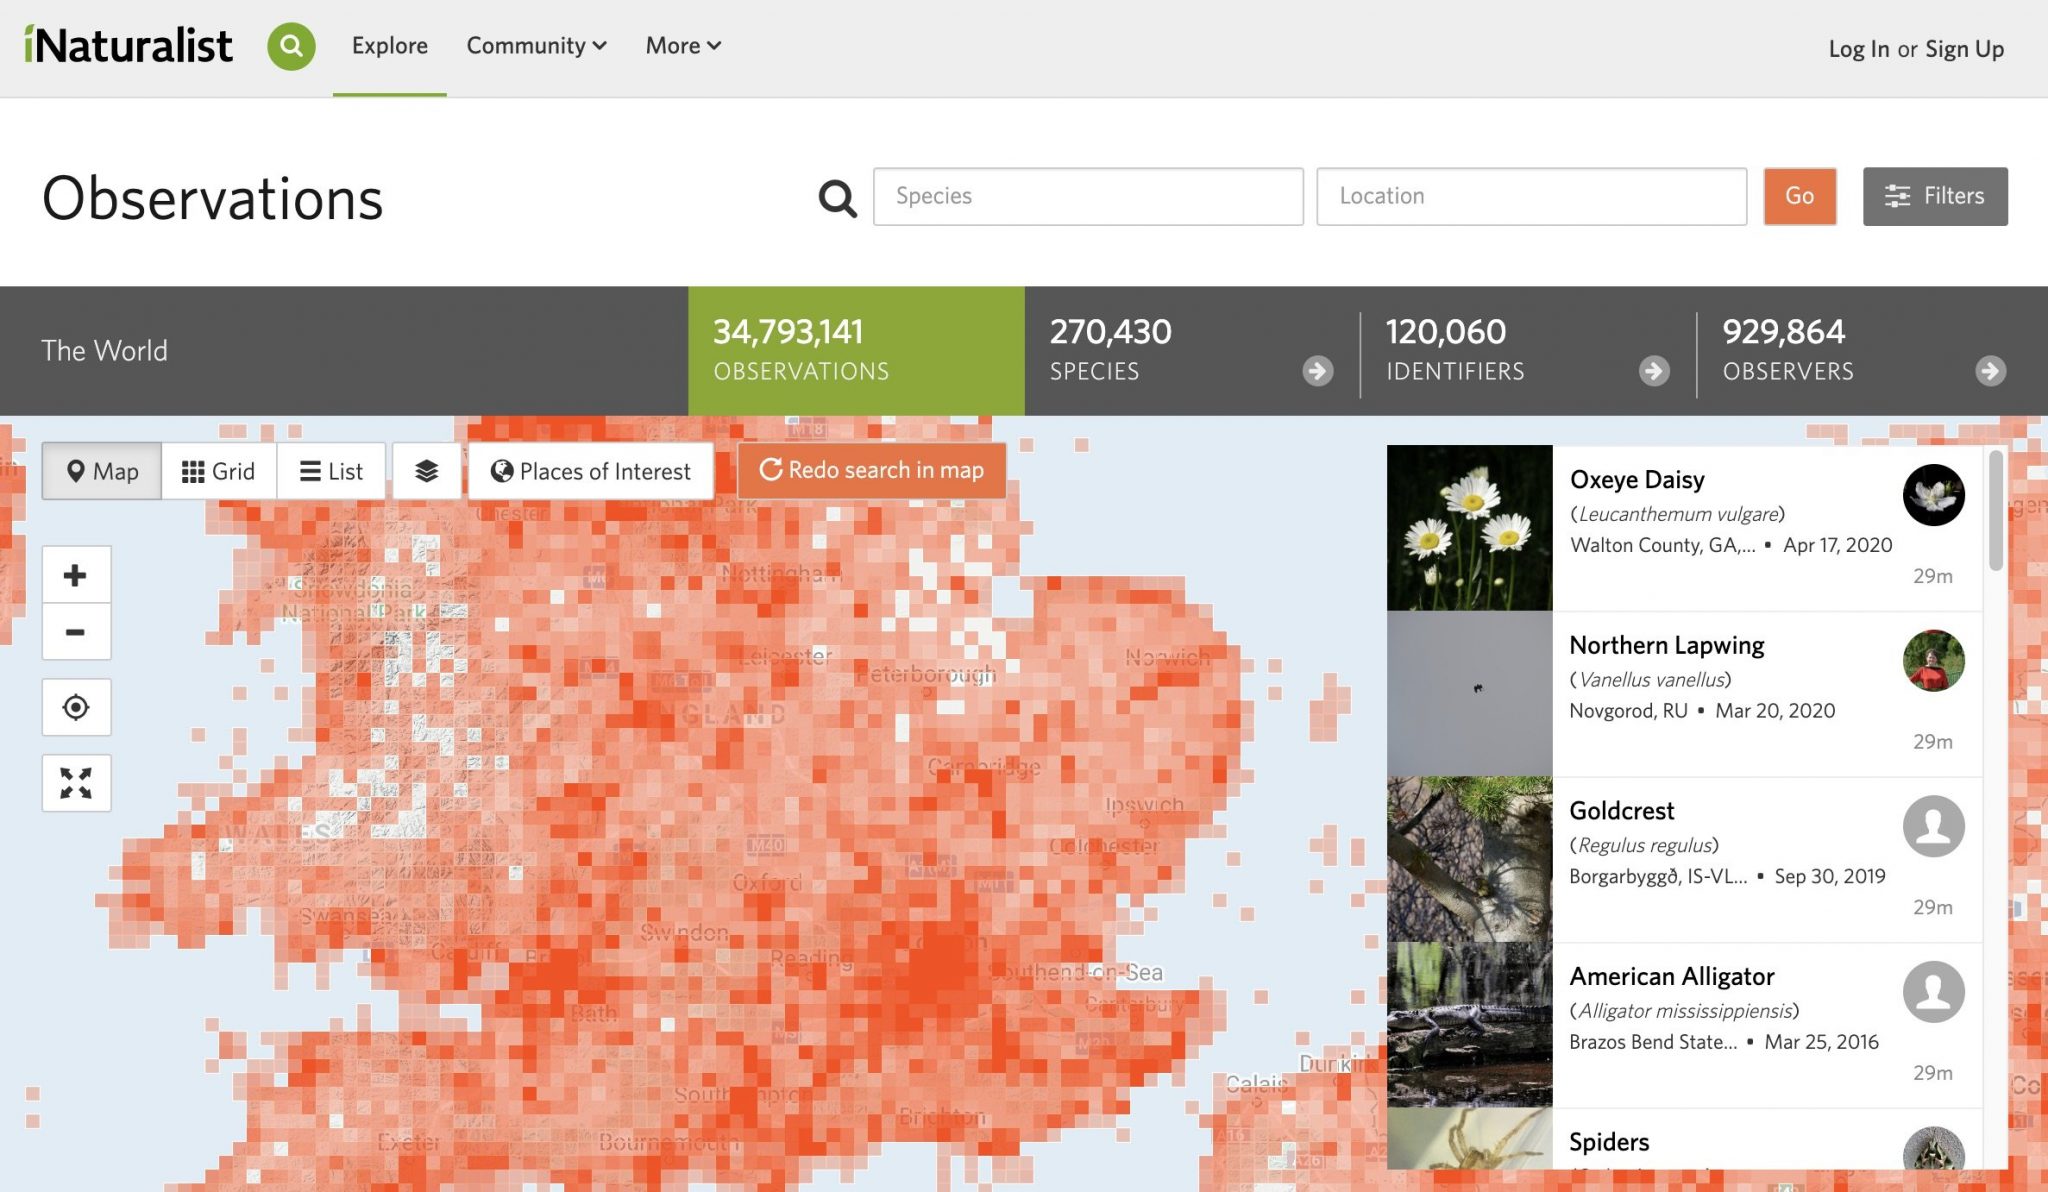Click inside the Location input field

click(x=1530, y=196)
